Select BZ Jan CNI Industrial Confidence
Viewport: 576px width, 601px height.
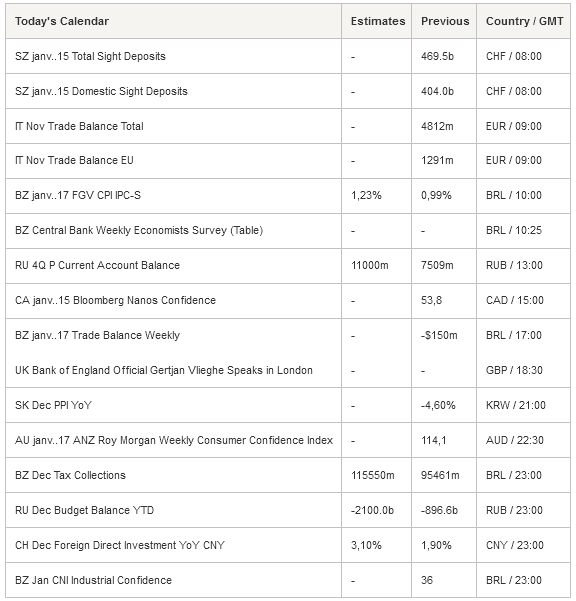point(93,580)
